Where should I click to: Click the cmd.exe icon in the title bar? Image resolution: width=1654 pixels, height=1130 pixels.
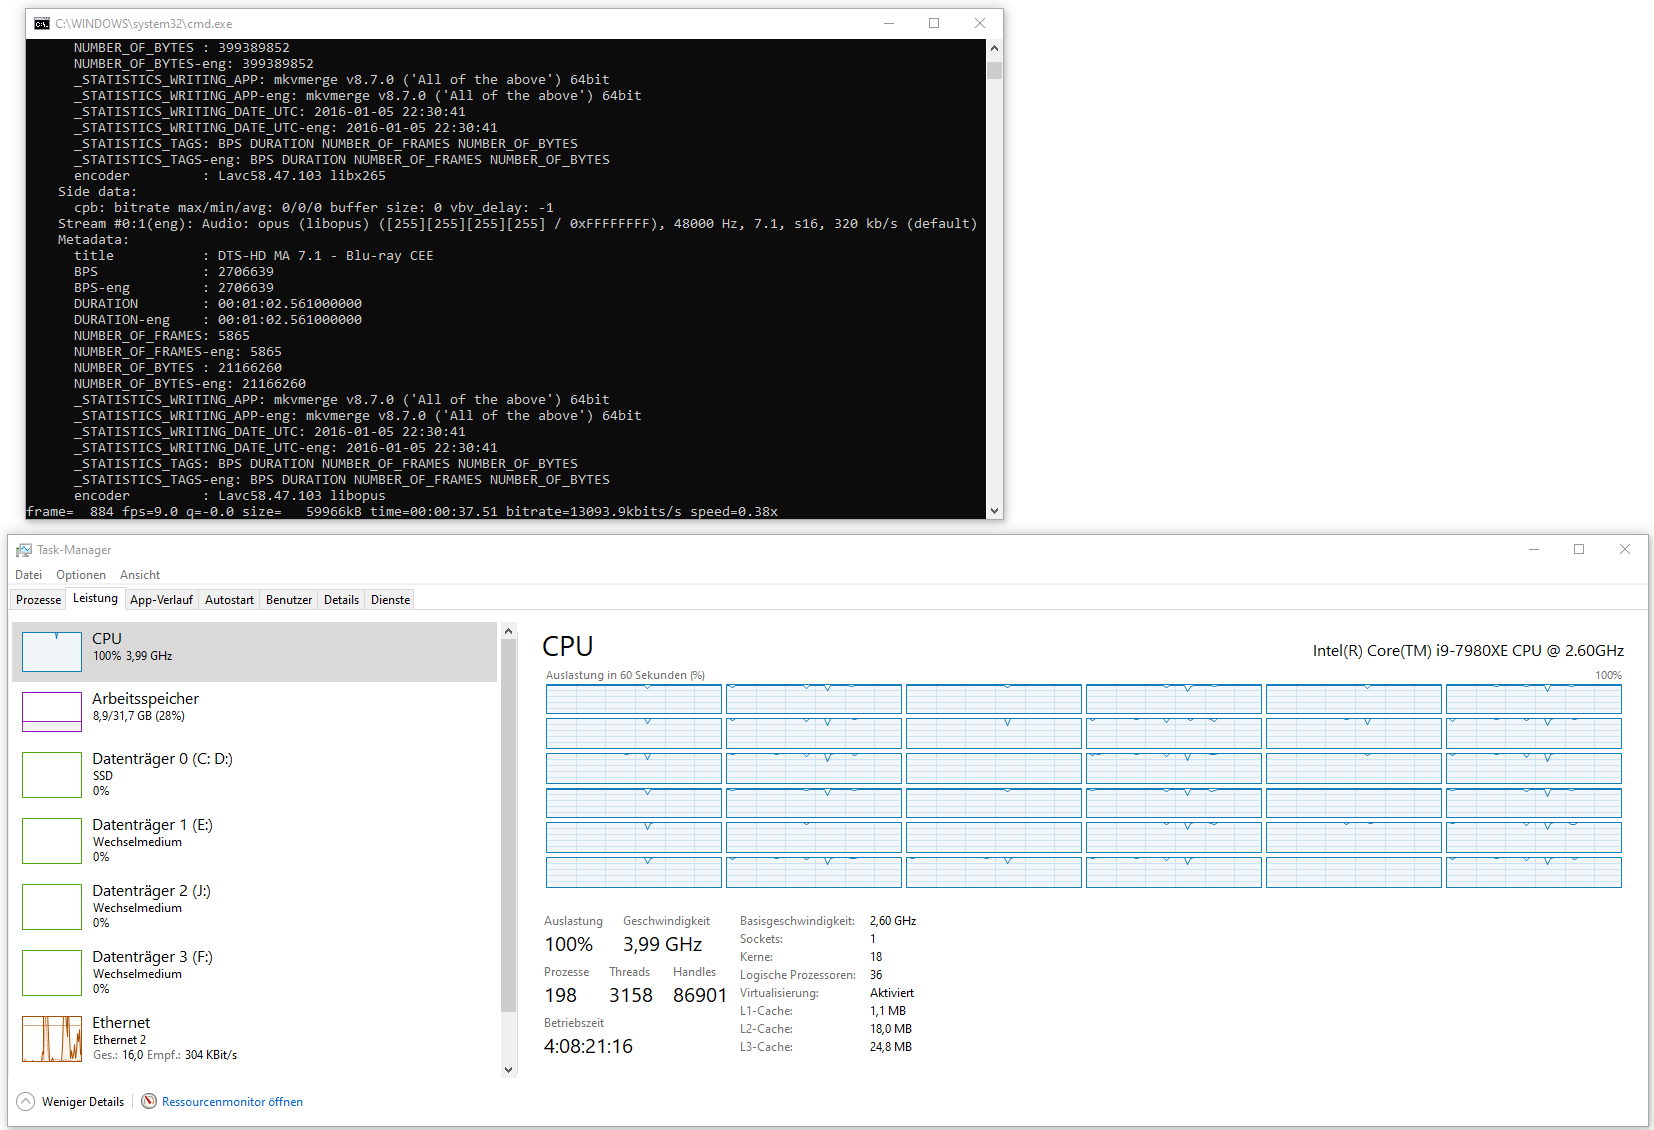tap(42, 24)
